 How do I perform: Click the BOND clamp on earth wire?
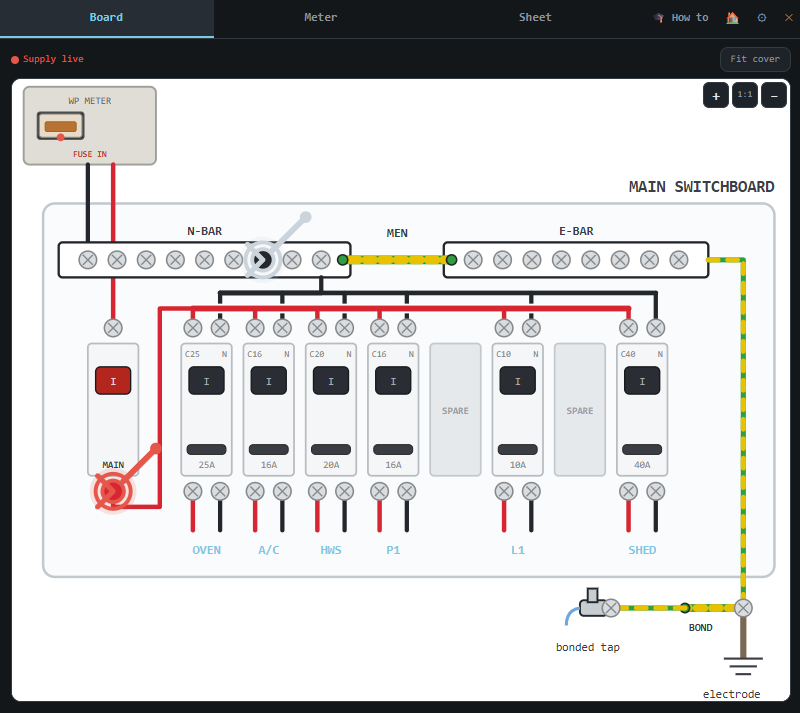pyautogui.click(x=685, y=608)
